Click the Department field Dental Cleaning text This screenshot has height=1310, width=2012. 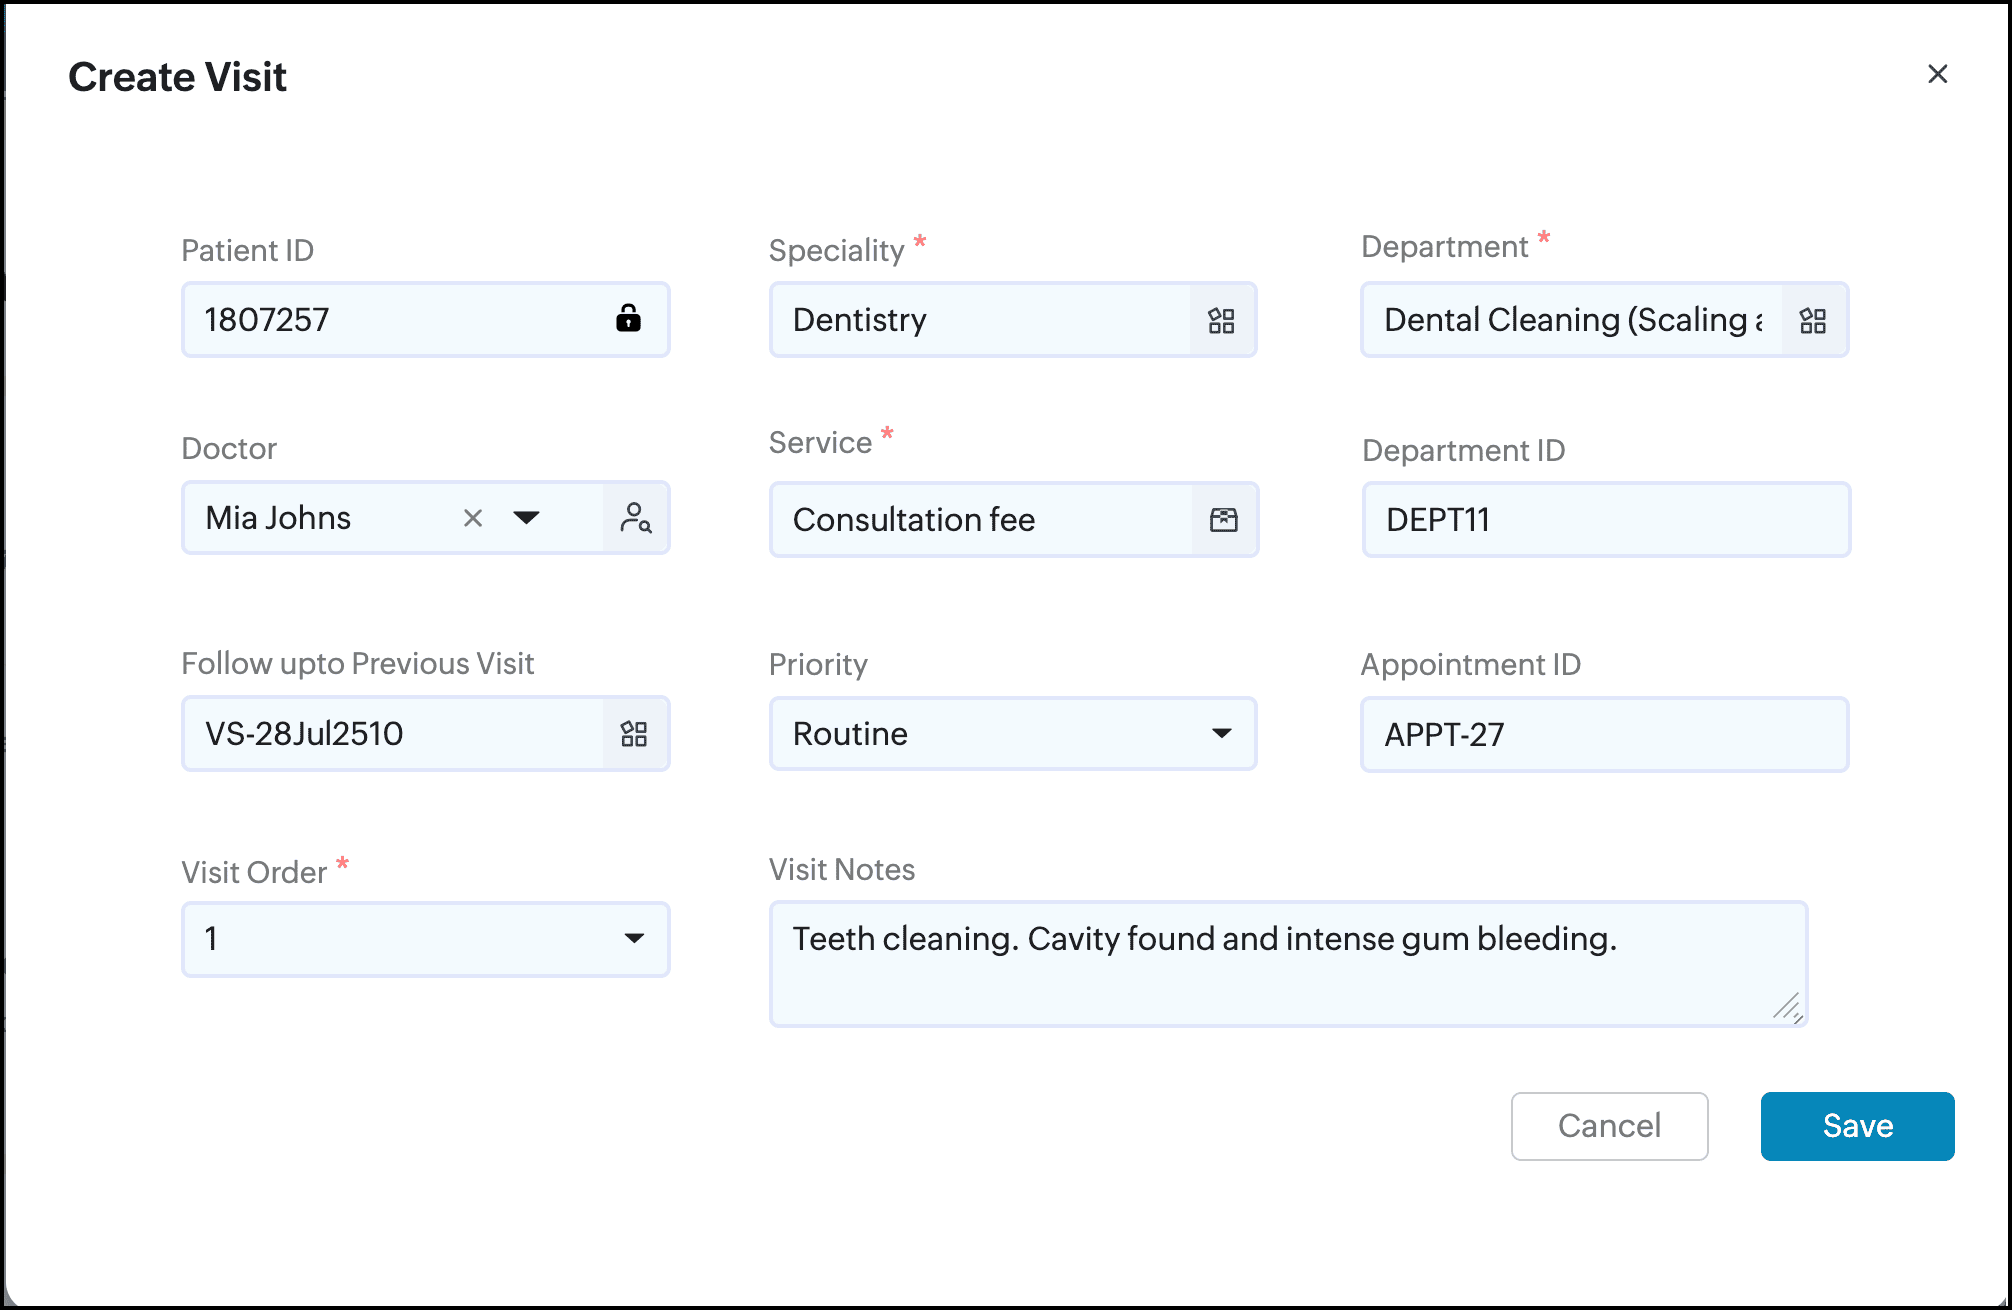[x=1570, y=320]
